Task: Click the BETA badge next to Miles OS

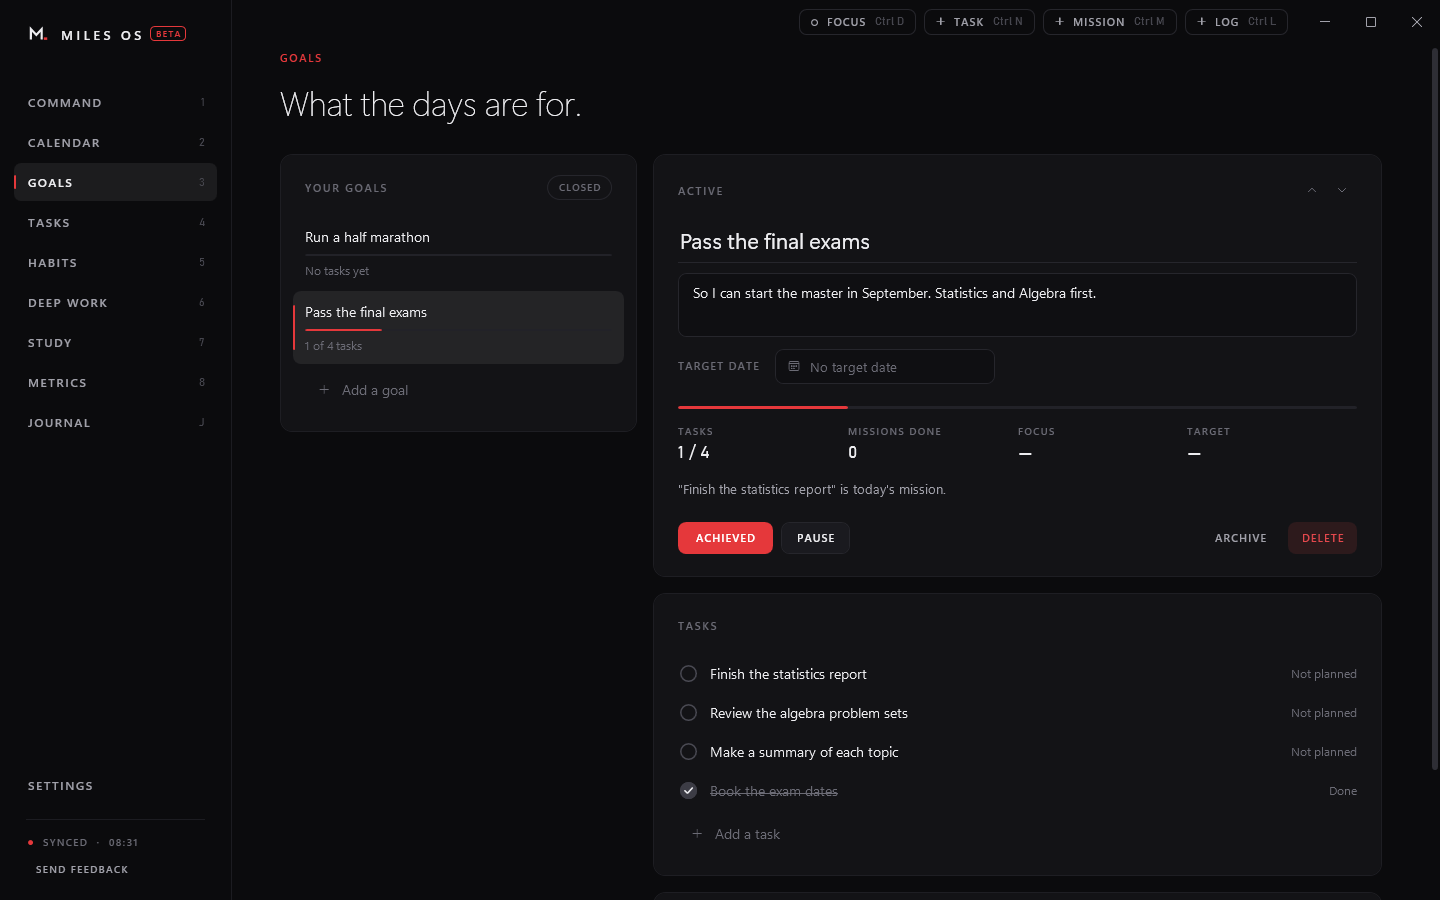Action: (x=168, y=34)
